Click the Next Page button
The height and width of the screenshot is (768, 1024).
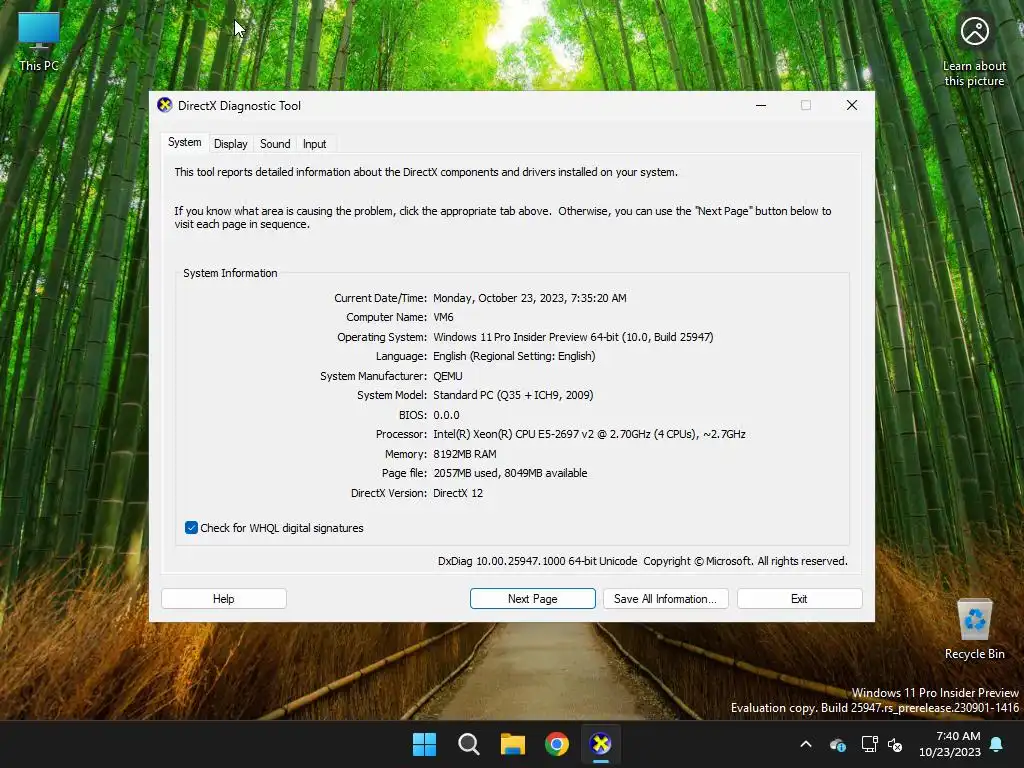tap(532, 599)
